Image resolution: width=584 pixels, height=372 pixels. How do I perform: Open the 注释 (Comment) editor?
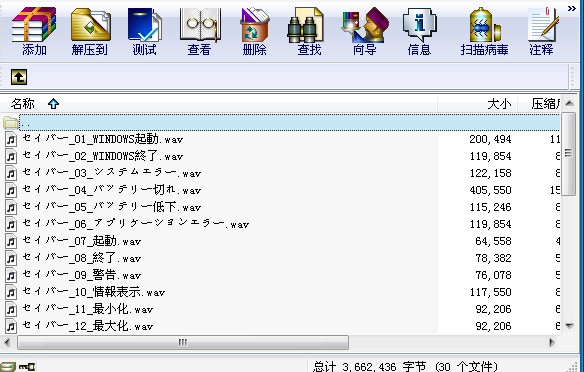(542, 32)
